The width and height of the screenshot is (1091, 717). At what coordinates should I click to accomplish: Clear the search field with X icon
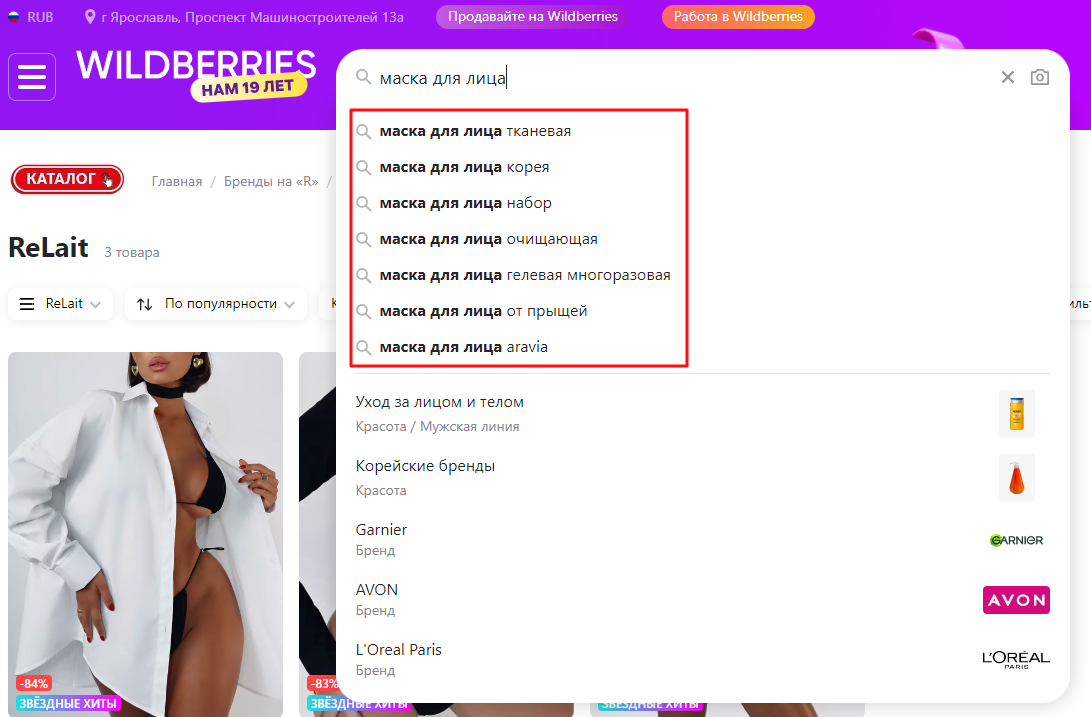[1008, 77]
